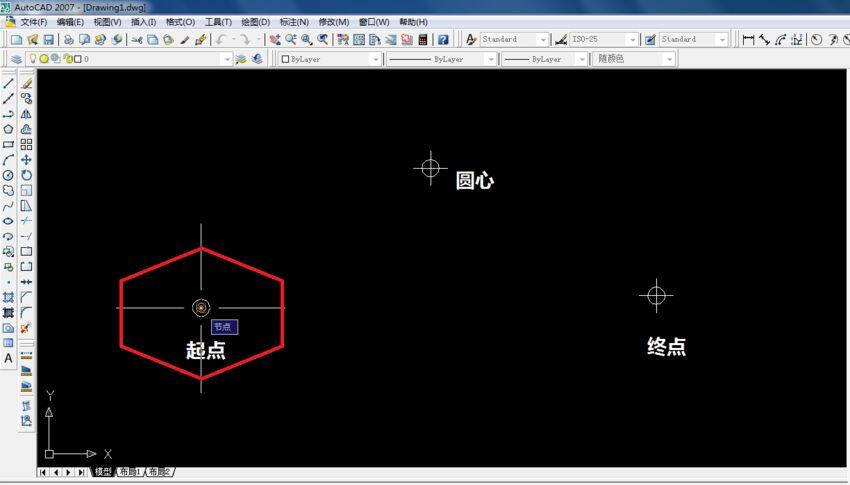
Task: Open the 修改(M) menu
Action: 333,22
